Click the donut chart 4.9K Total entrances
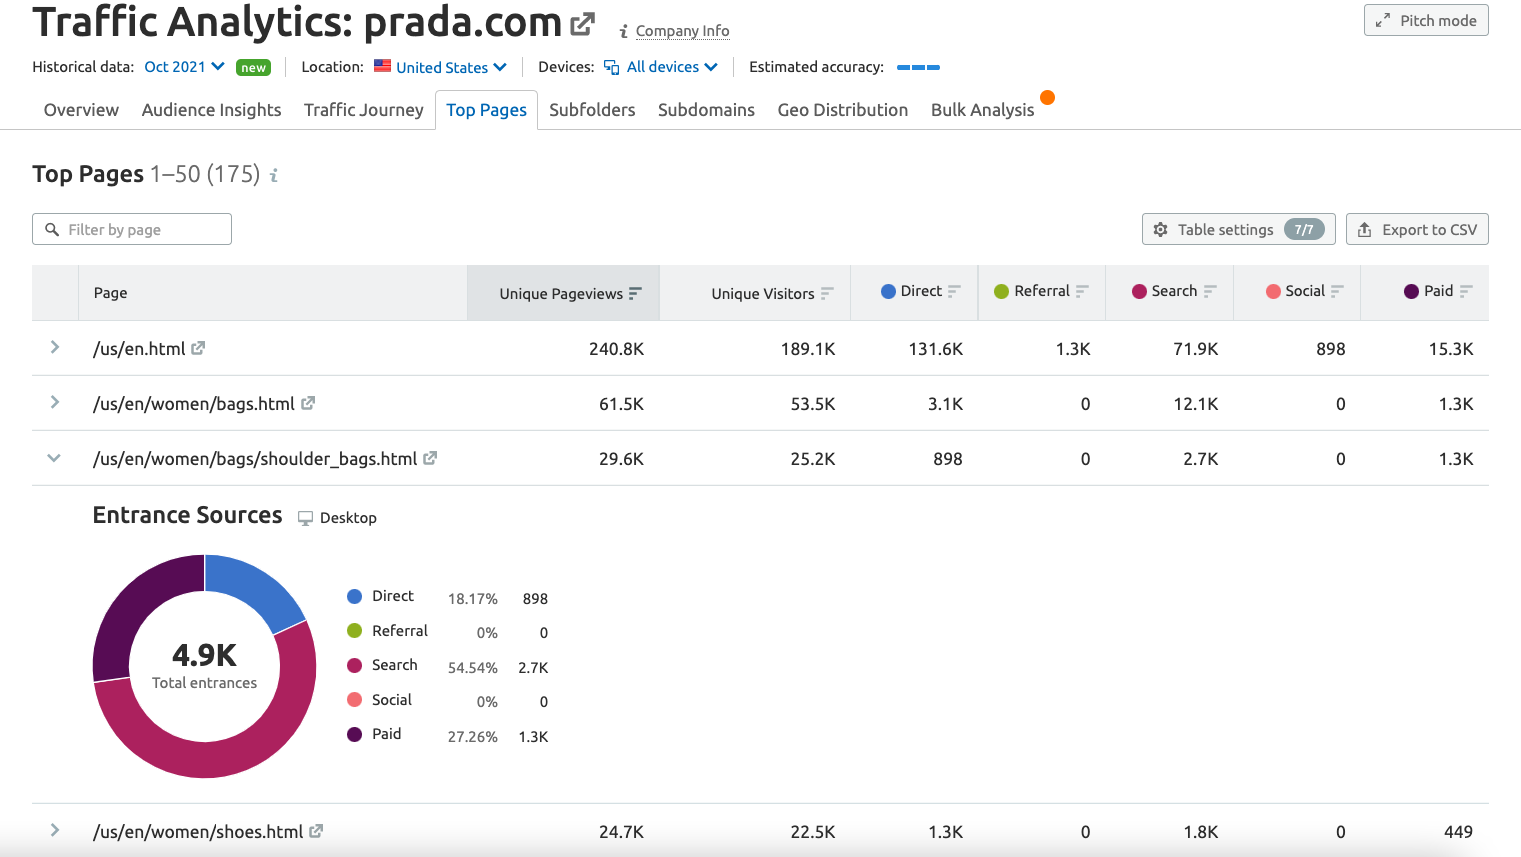 coord(205,666)
